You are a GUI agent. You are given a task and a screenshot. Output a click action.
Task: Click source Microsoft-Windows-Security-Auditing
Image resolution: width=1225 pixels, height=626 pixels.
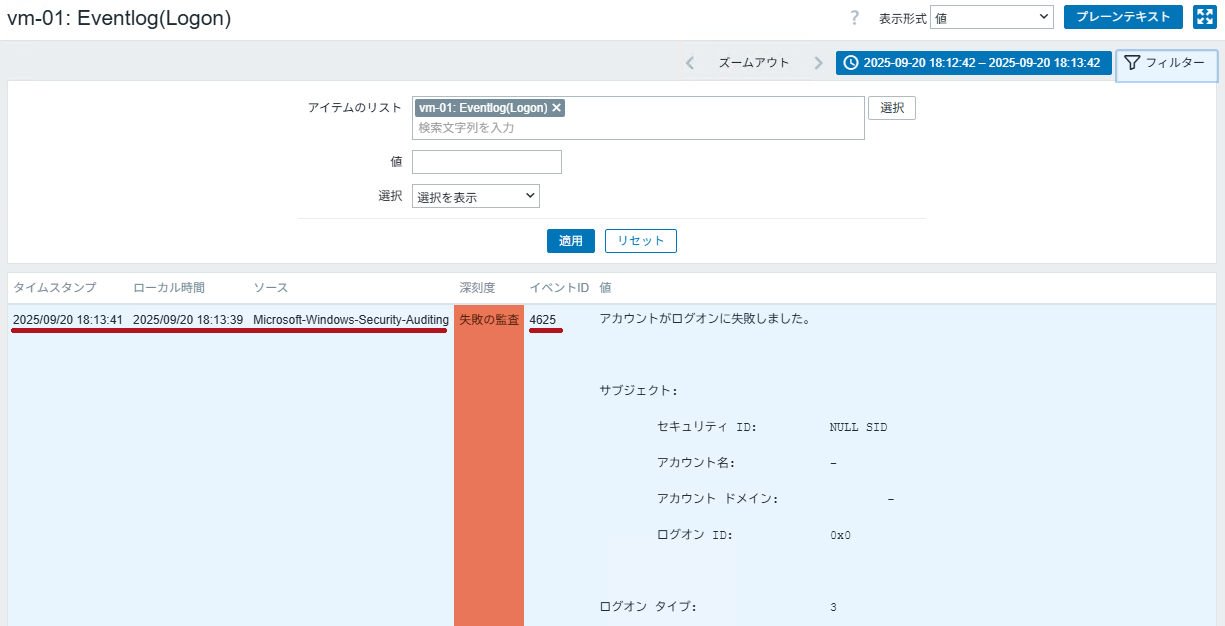[351, 320]
